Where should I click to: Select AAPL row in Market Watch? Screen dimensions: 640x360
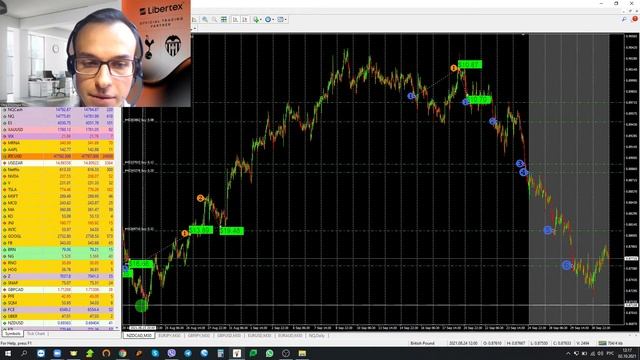click(x=58, y=150)
